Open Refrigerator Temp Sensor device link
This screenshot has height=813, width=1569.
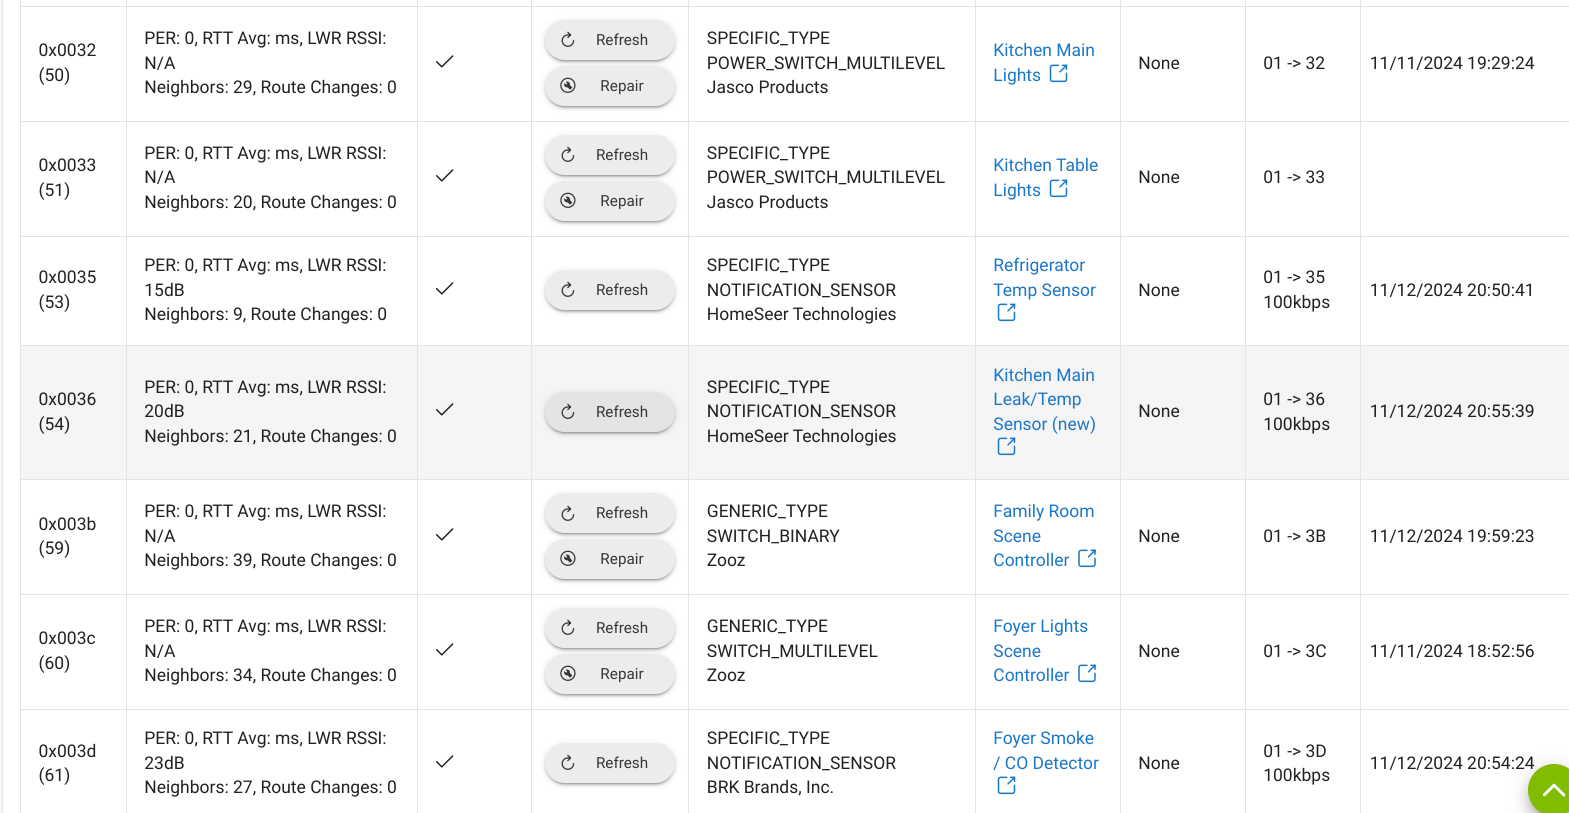[x=1044, y=278]
